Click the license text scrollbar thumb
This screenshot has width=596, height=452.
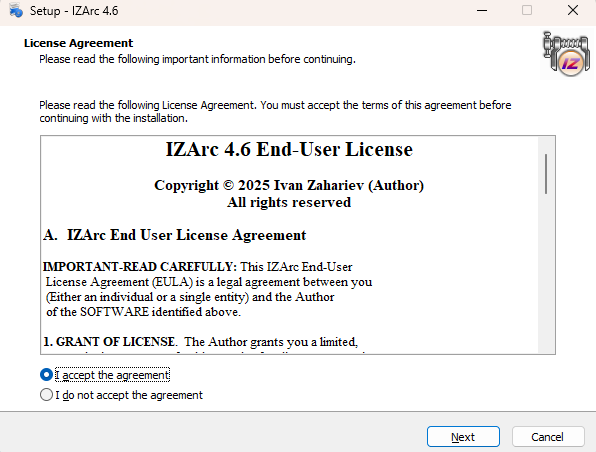point(546,174)
